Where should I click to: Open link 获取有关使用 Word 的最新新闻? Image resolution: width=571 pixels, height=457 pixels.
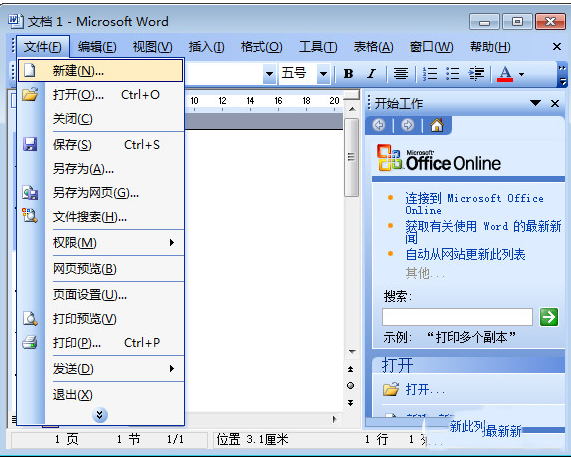(483, 232)
